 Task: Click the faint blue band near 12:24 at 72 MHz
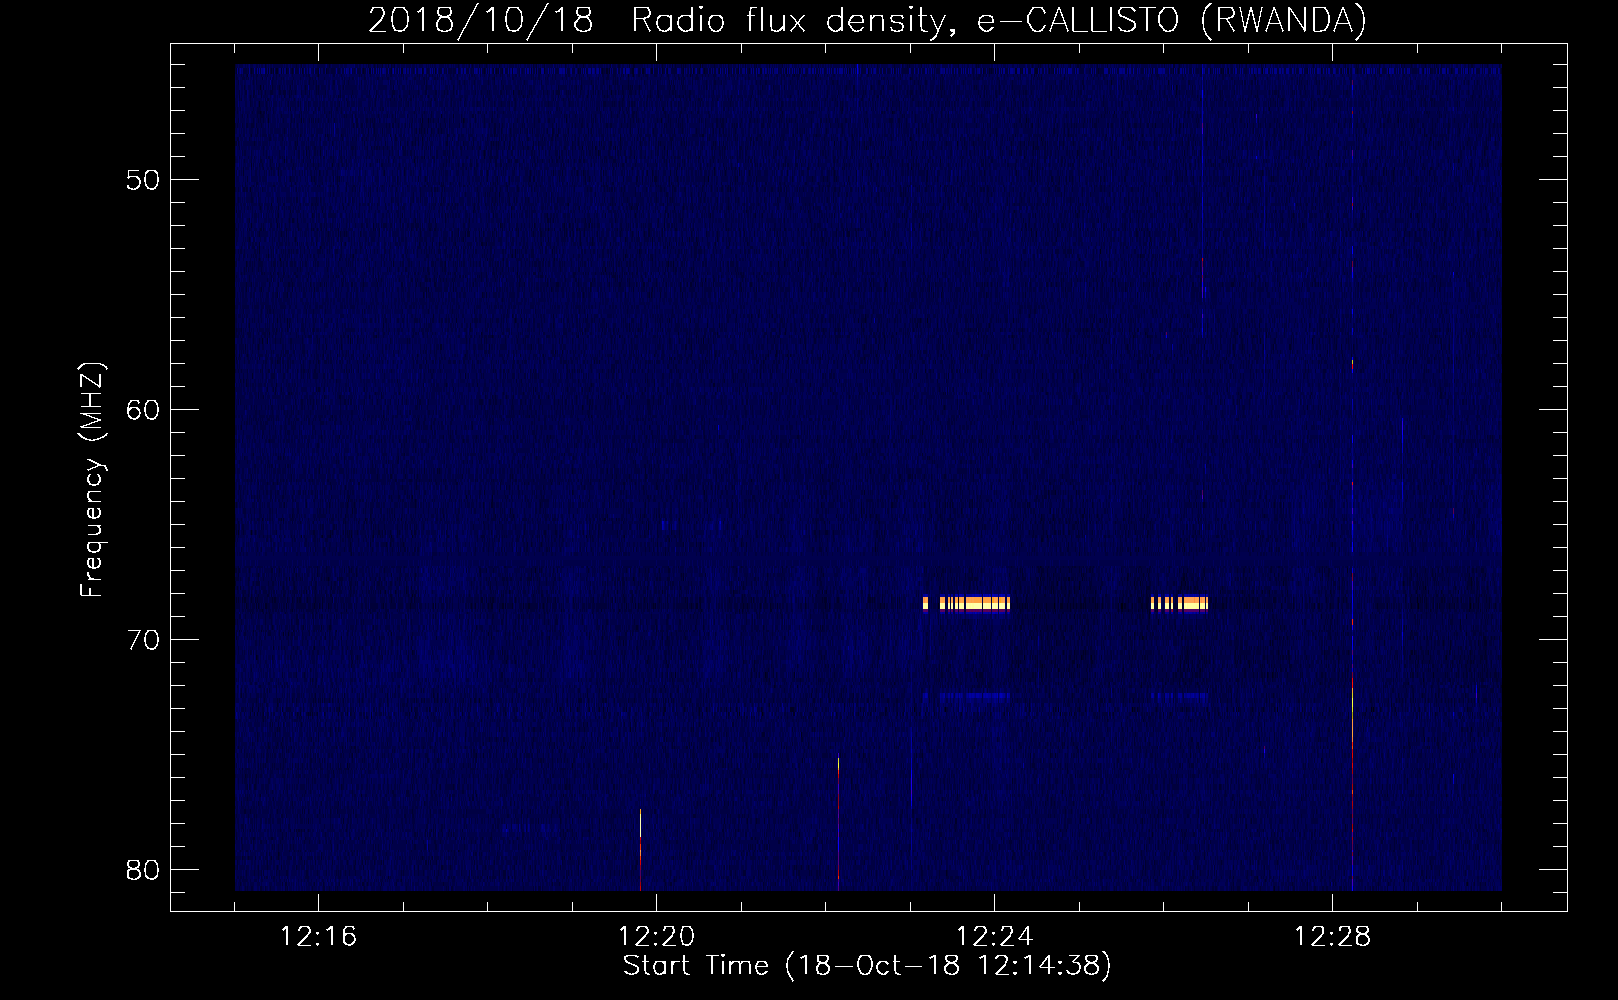point(967,696)
